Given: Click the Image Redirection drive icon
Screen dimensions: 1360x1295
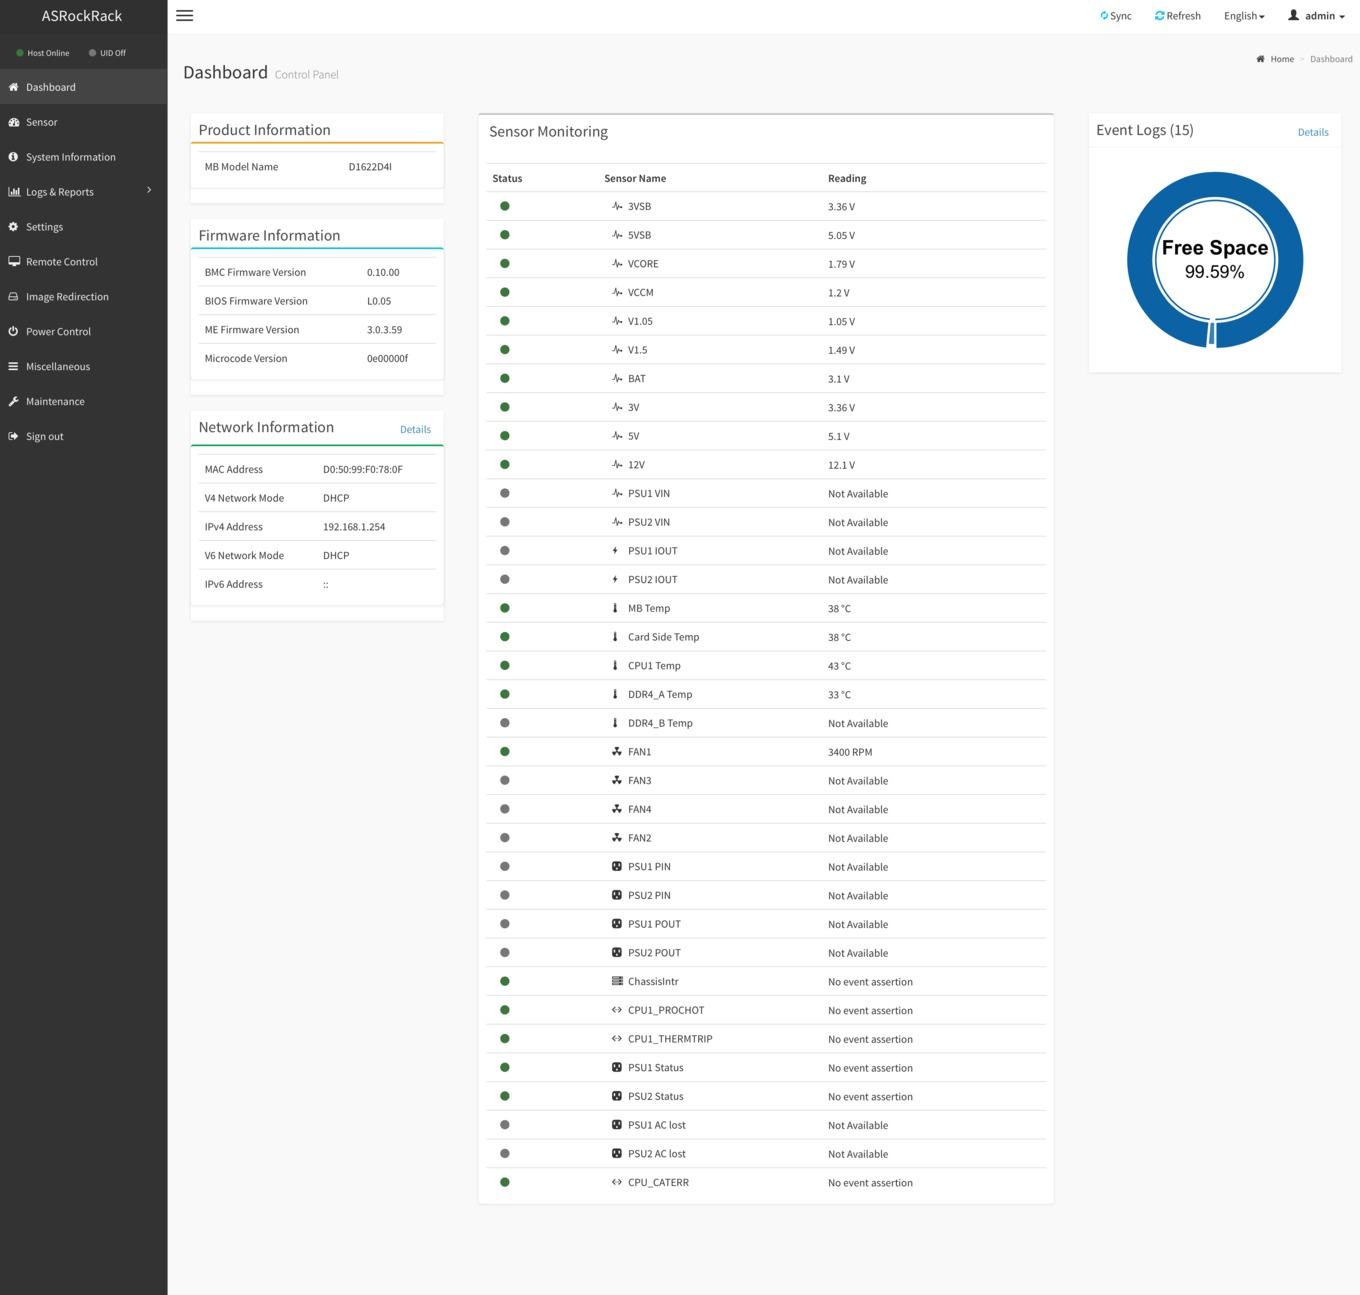Looking at the screenshot, I should [13, 297].
